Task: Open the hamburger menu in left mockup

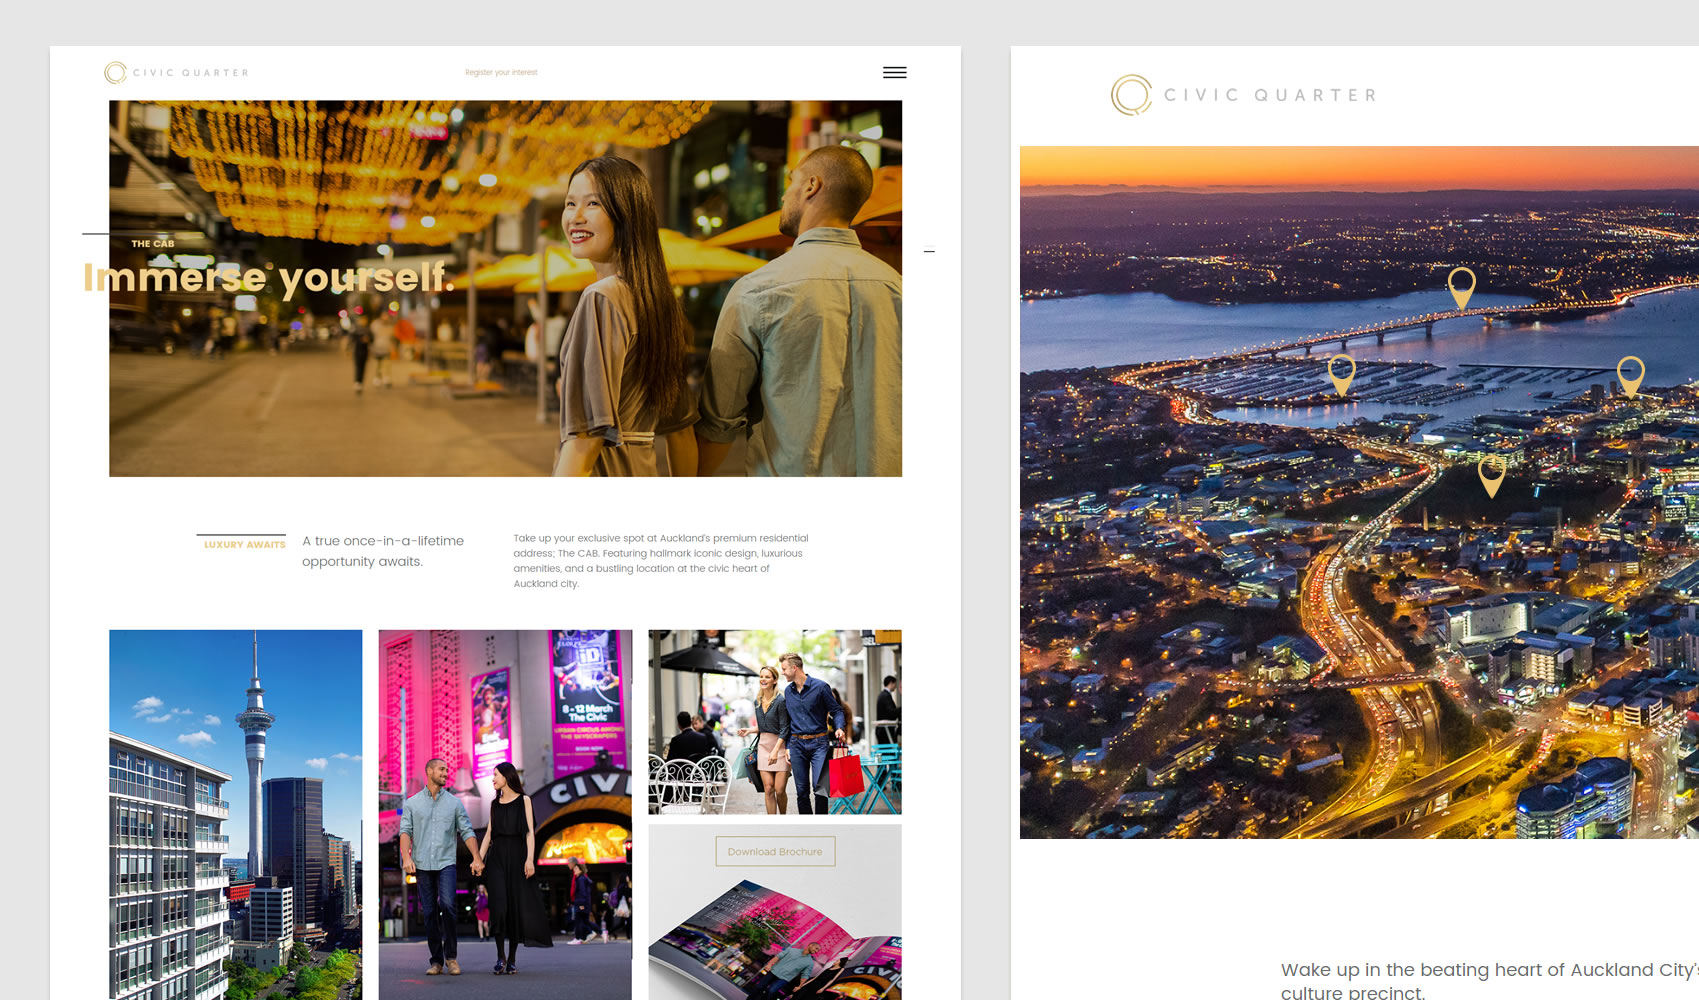Action: click(894, 72)
